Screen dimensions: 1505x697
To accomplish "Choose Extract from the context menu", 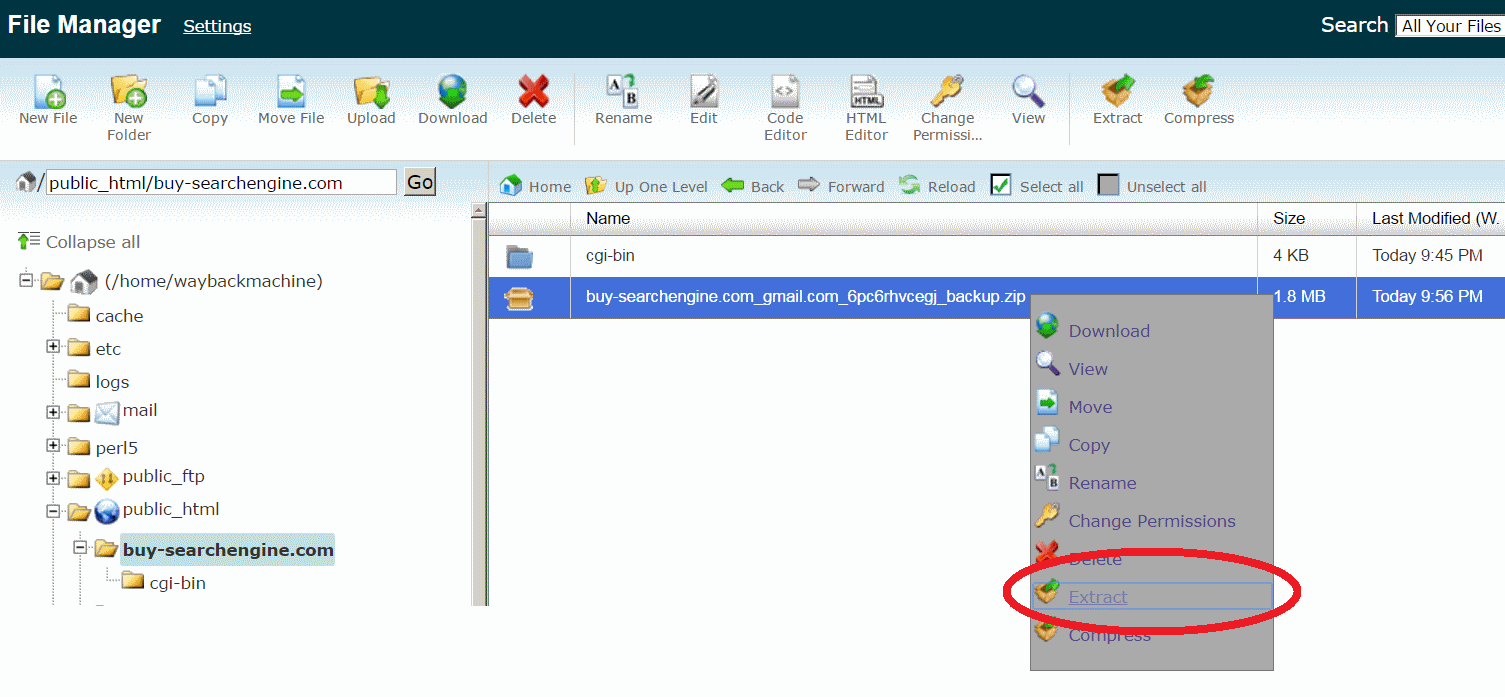I will pyautogui.click(x=1097, y=597).
